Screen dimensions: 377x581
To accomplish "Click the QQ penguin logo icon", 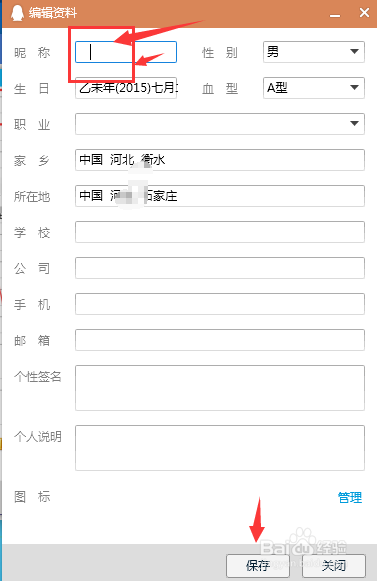I will click(17, 13).
